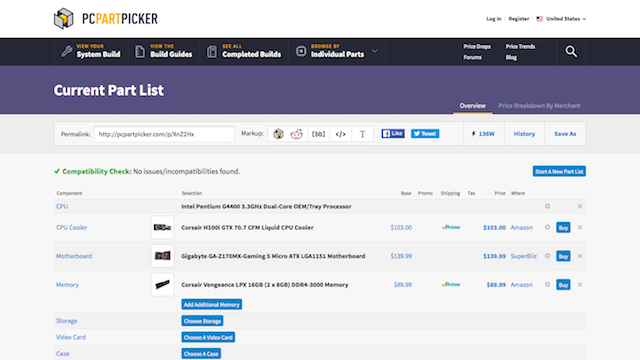Click Choose A Video Card

click(208, 337)
